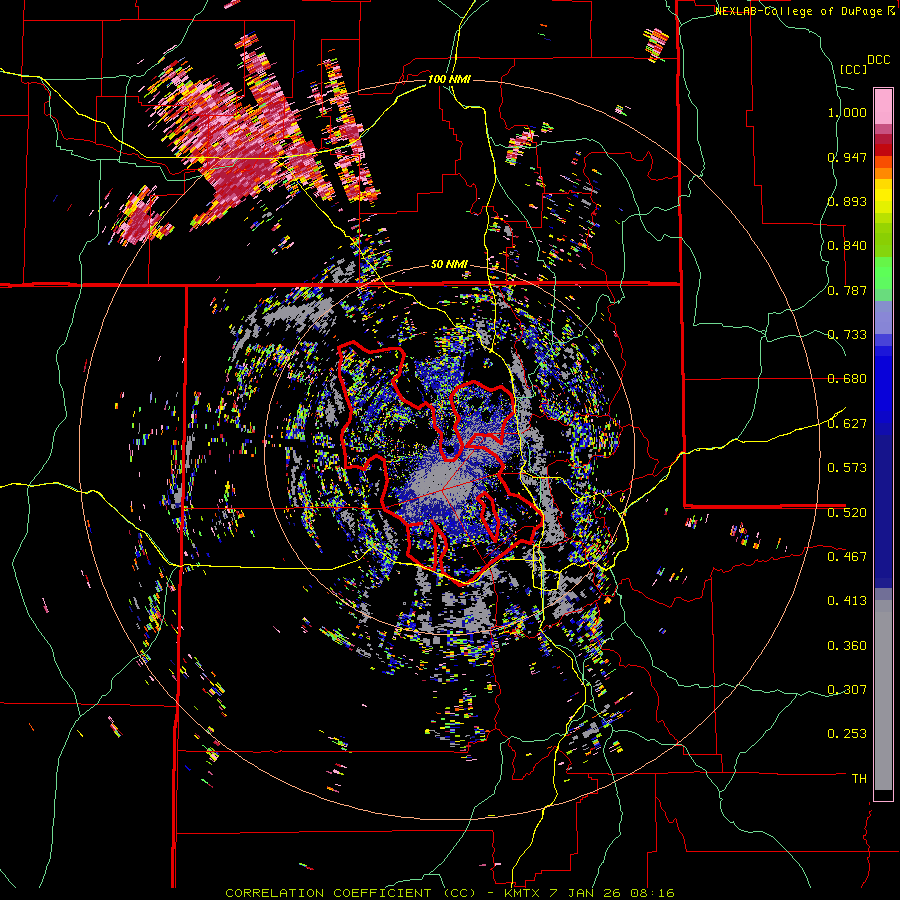This screenshot has height=900, width=900.
Task: Select the TH threshold label
Action: coord(859,779)
